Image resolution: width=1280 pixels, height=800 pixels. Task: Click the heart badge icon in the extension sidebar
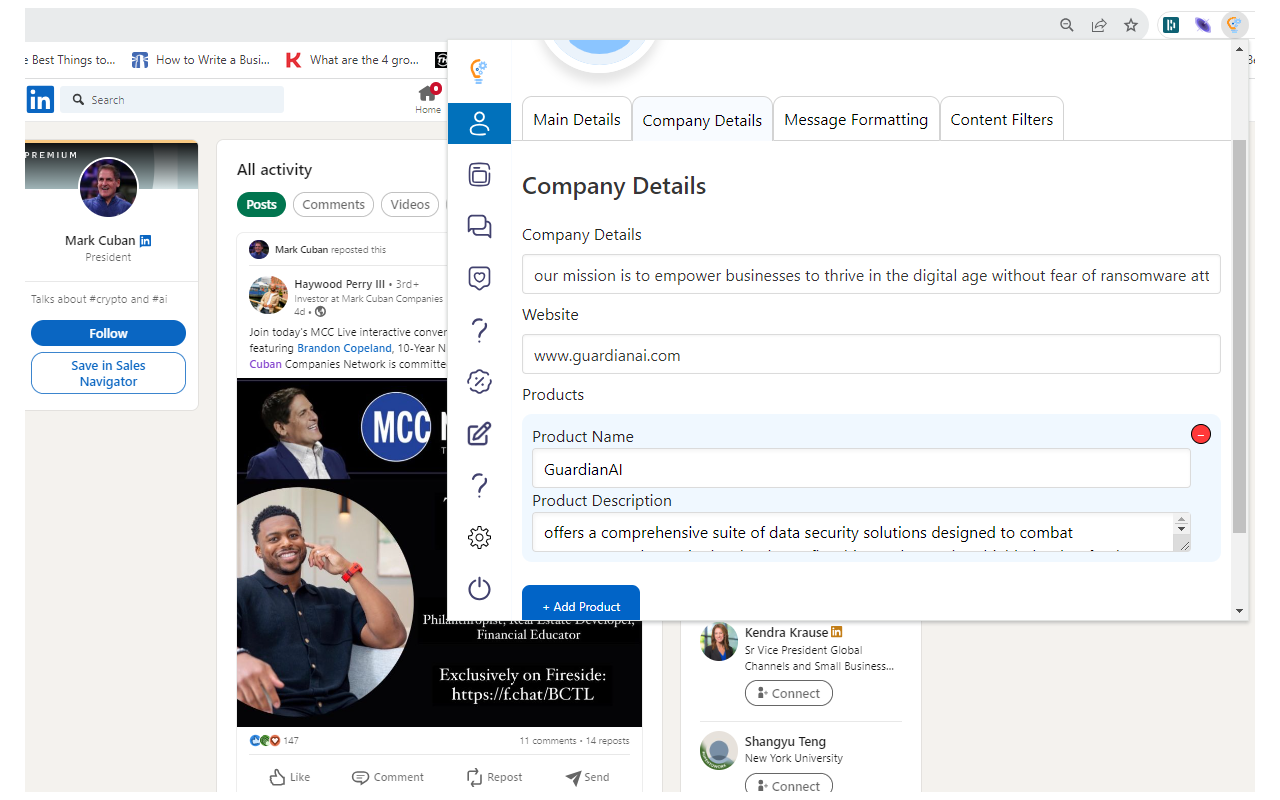click(479, 278)
